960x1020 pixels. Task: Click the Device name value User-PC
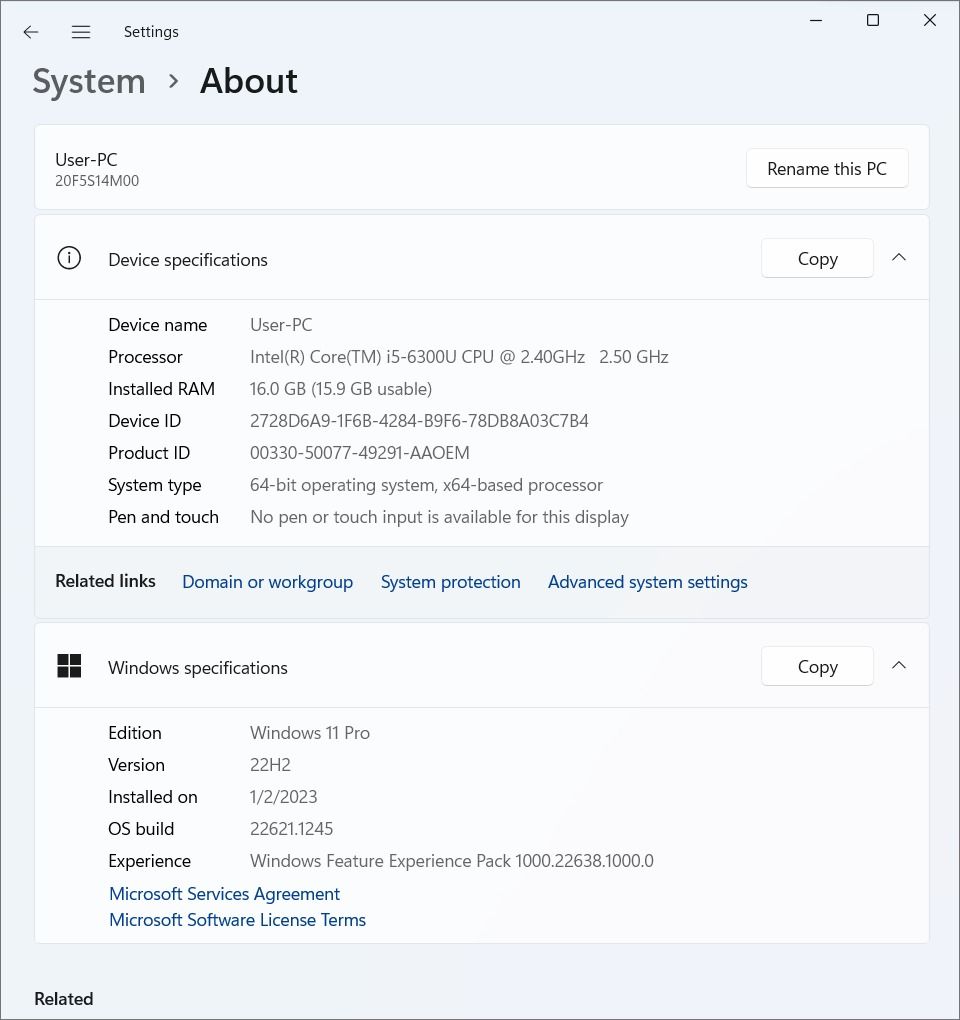(x=281, y=325)
